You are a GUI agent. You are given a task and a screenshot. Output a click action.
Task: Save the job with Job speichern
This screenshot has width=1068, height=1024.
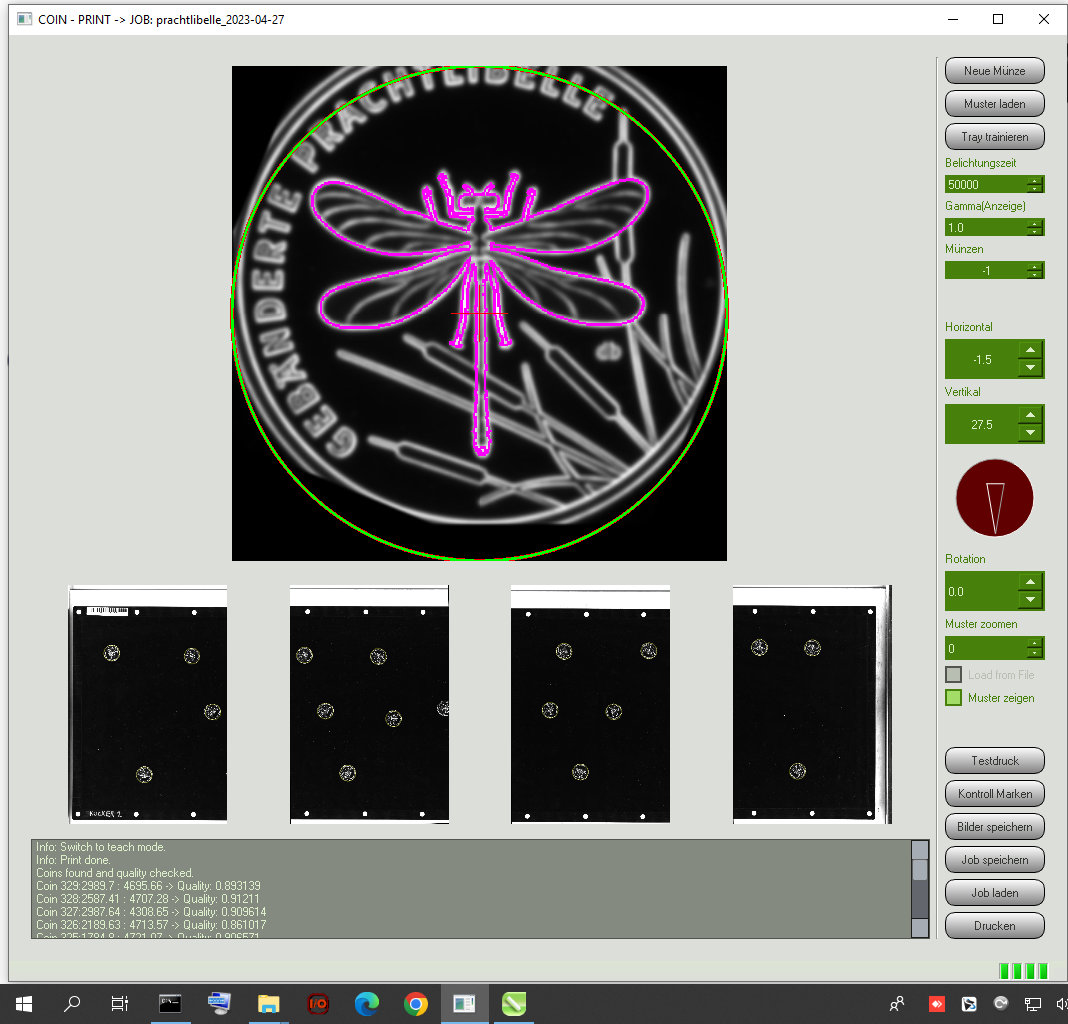[994, 859]
